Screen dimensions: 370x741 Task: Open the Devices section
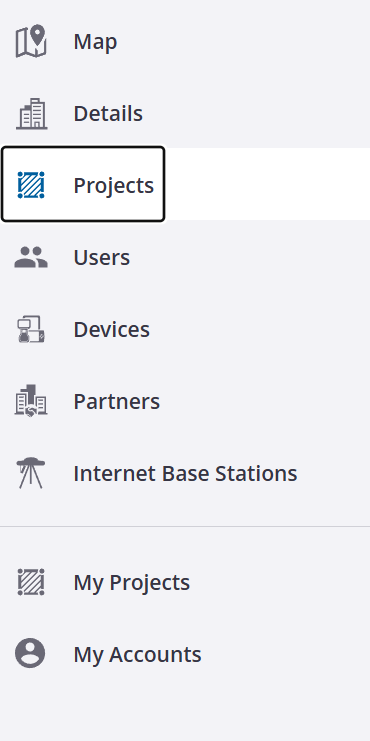coord(112,329)
